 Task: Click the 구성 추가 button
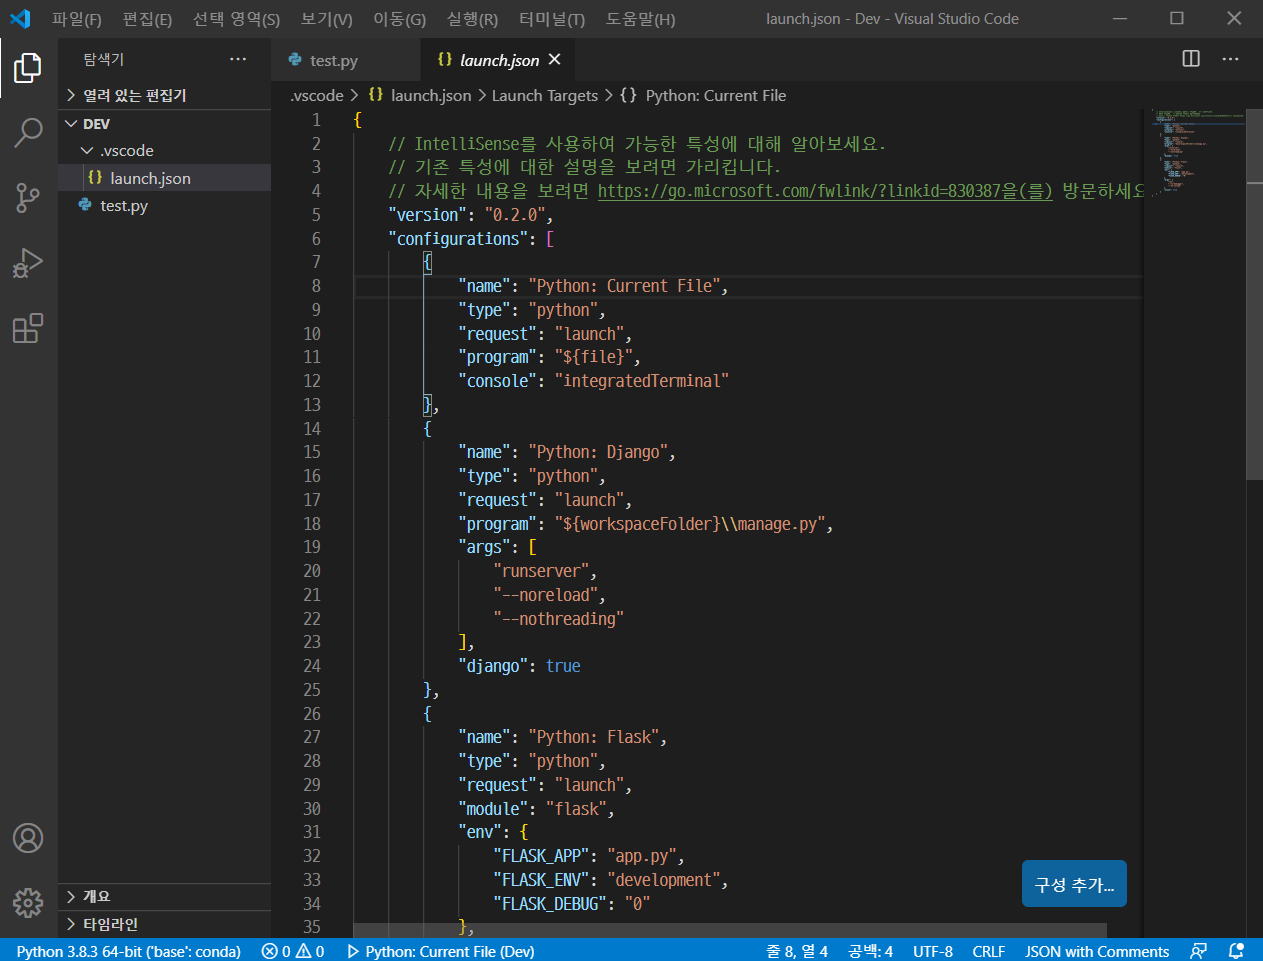click(1074, 883)
